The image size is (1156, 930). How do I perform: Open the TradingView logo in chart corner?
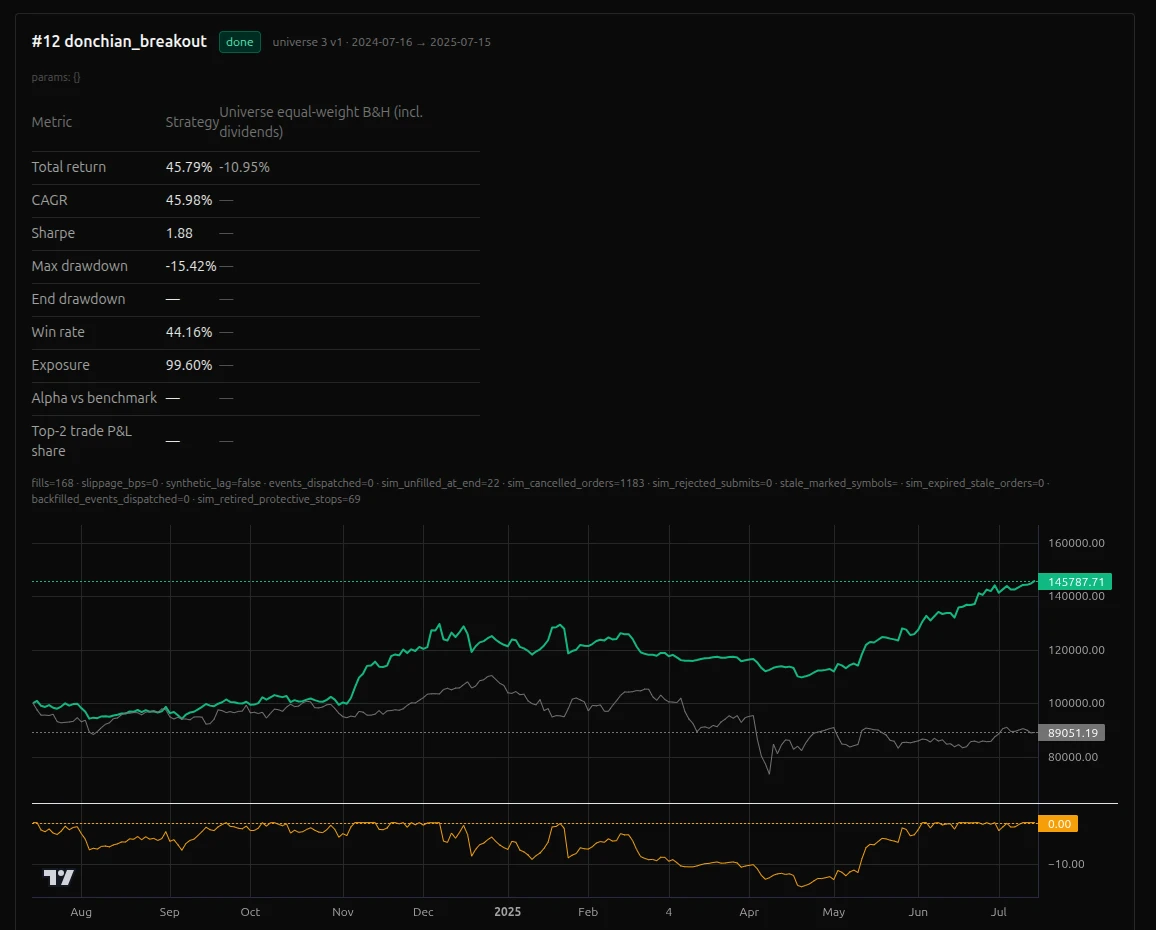point(59,877)
